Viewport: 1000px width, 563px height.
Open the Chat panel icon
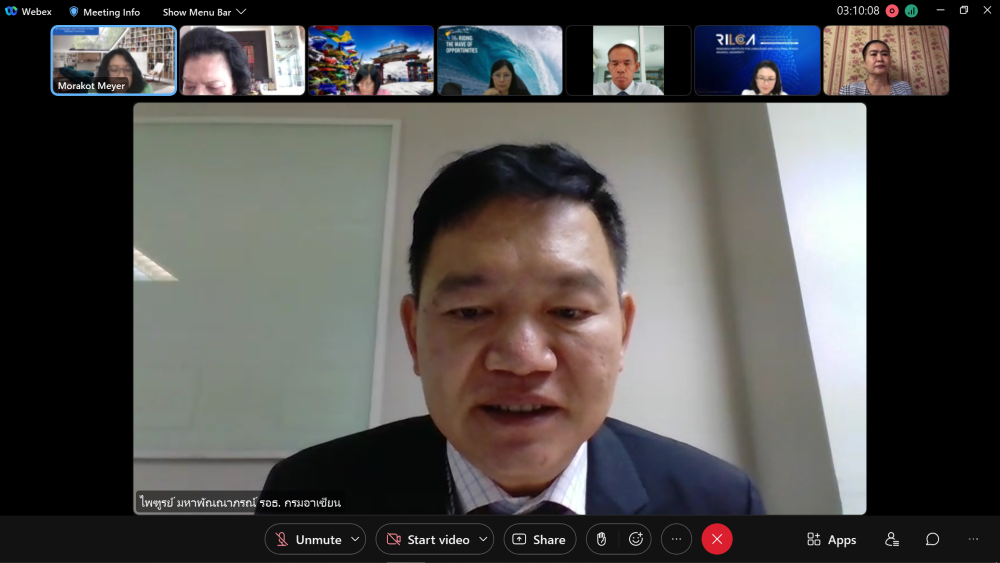tap(932, 539)
